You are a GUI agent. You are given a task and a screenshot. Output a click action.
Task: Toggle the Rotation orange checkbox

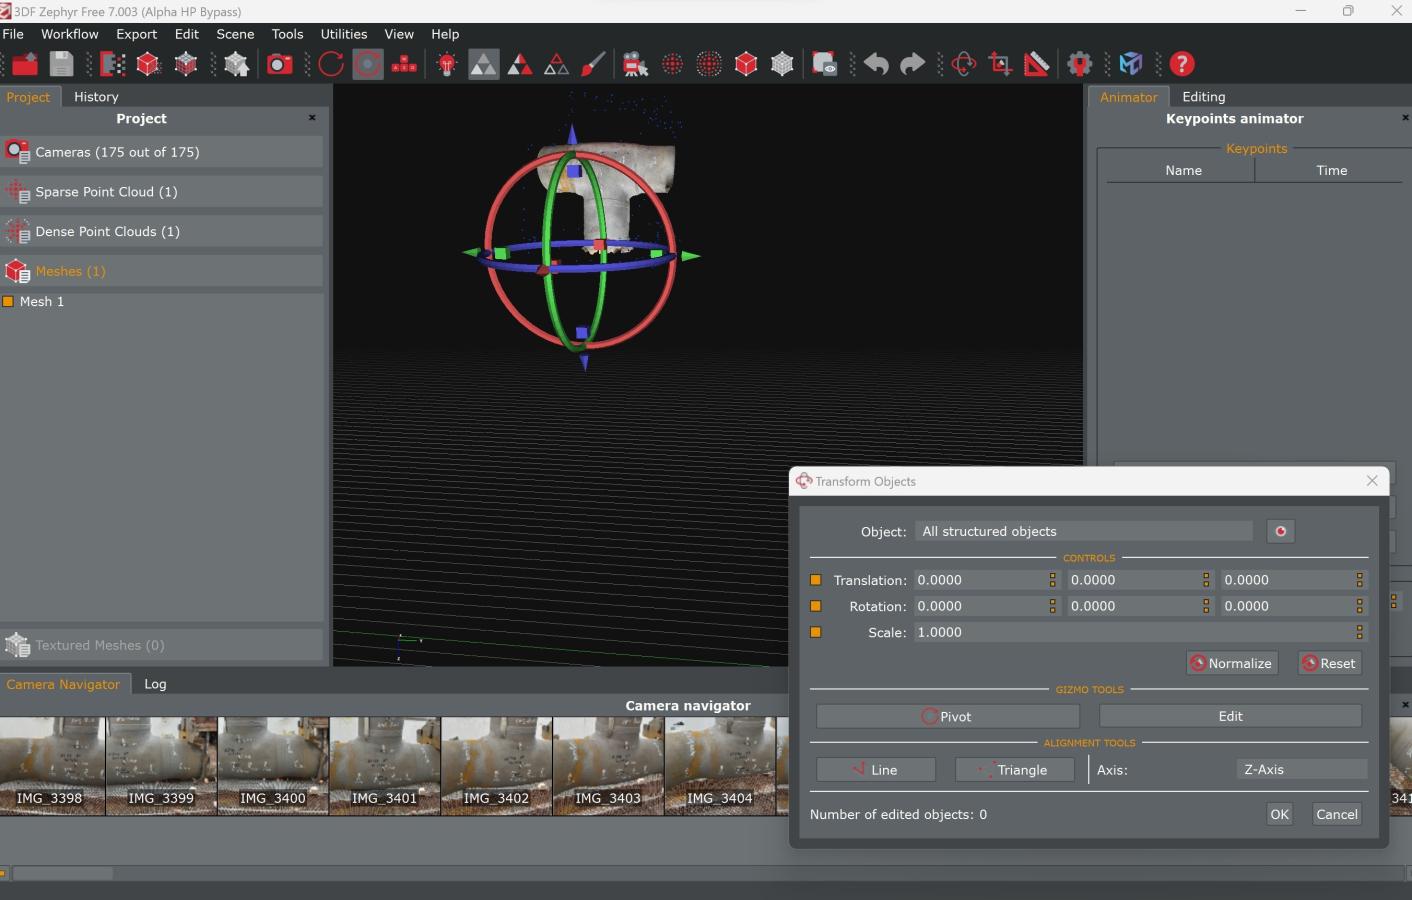[816, 606]
